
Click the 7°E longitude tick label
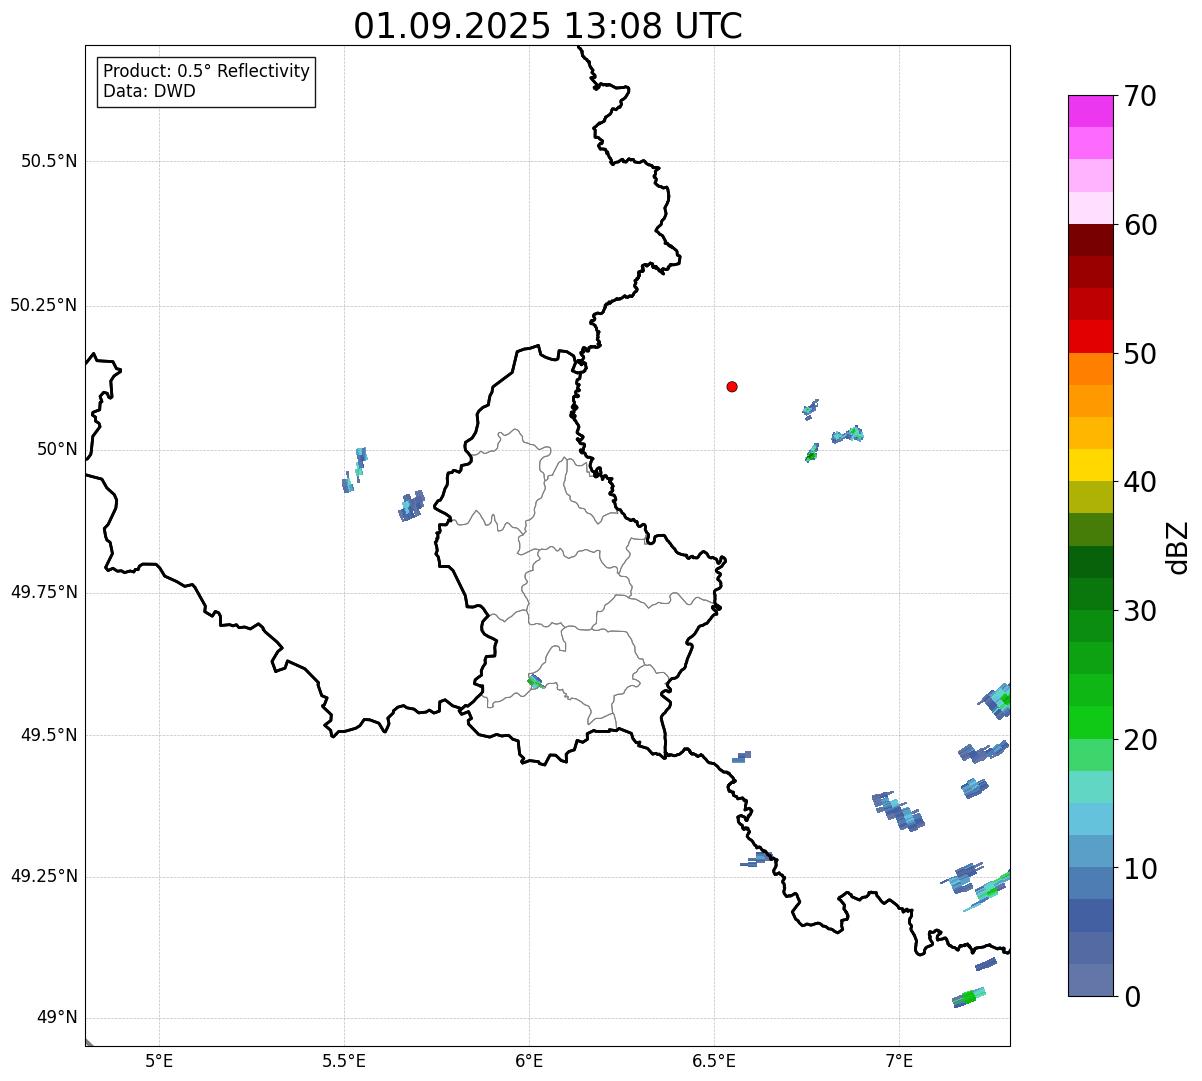point(899,1060)
